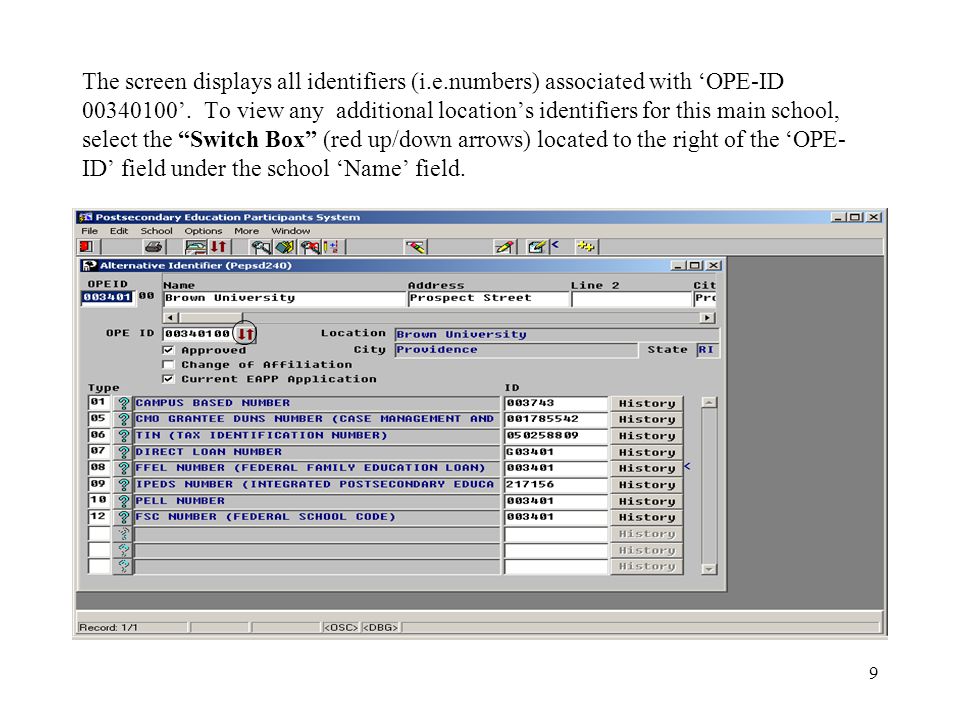Click help icon for FFEL Number row
This screenshot has width=960, height=720.
[x=124, y=468]
